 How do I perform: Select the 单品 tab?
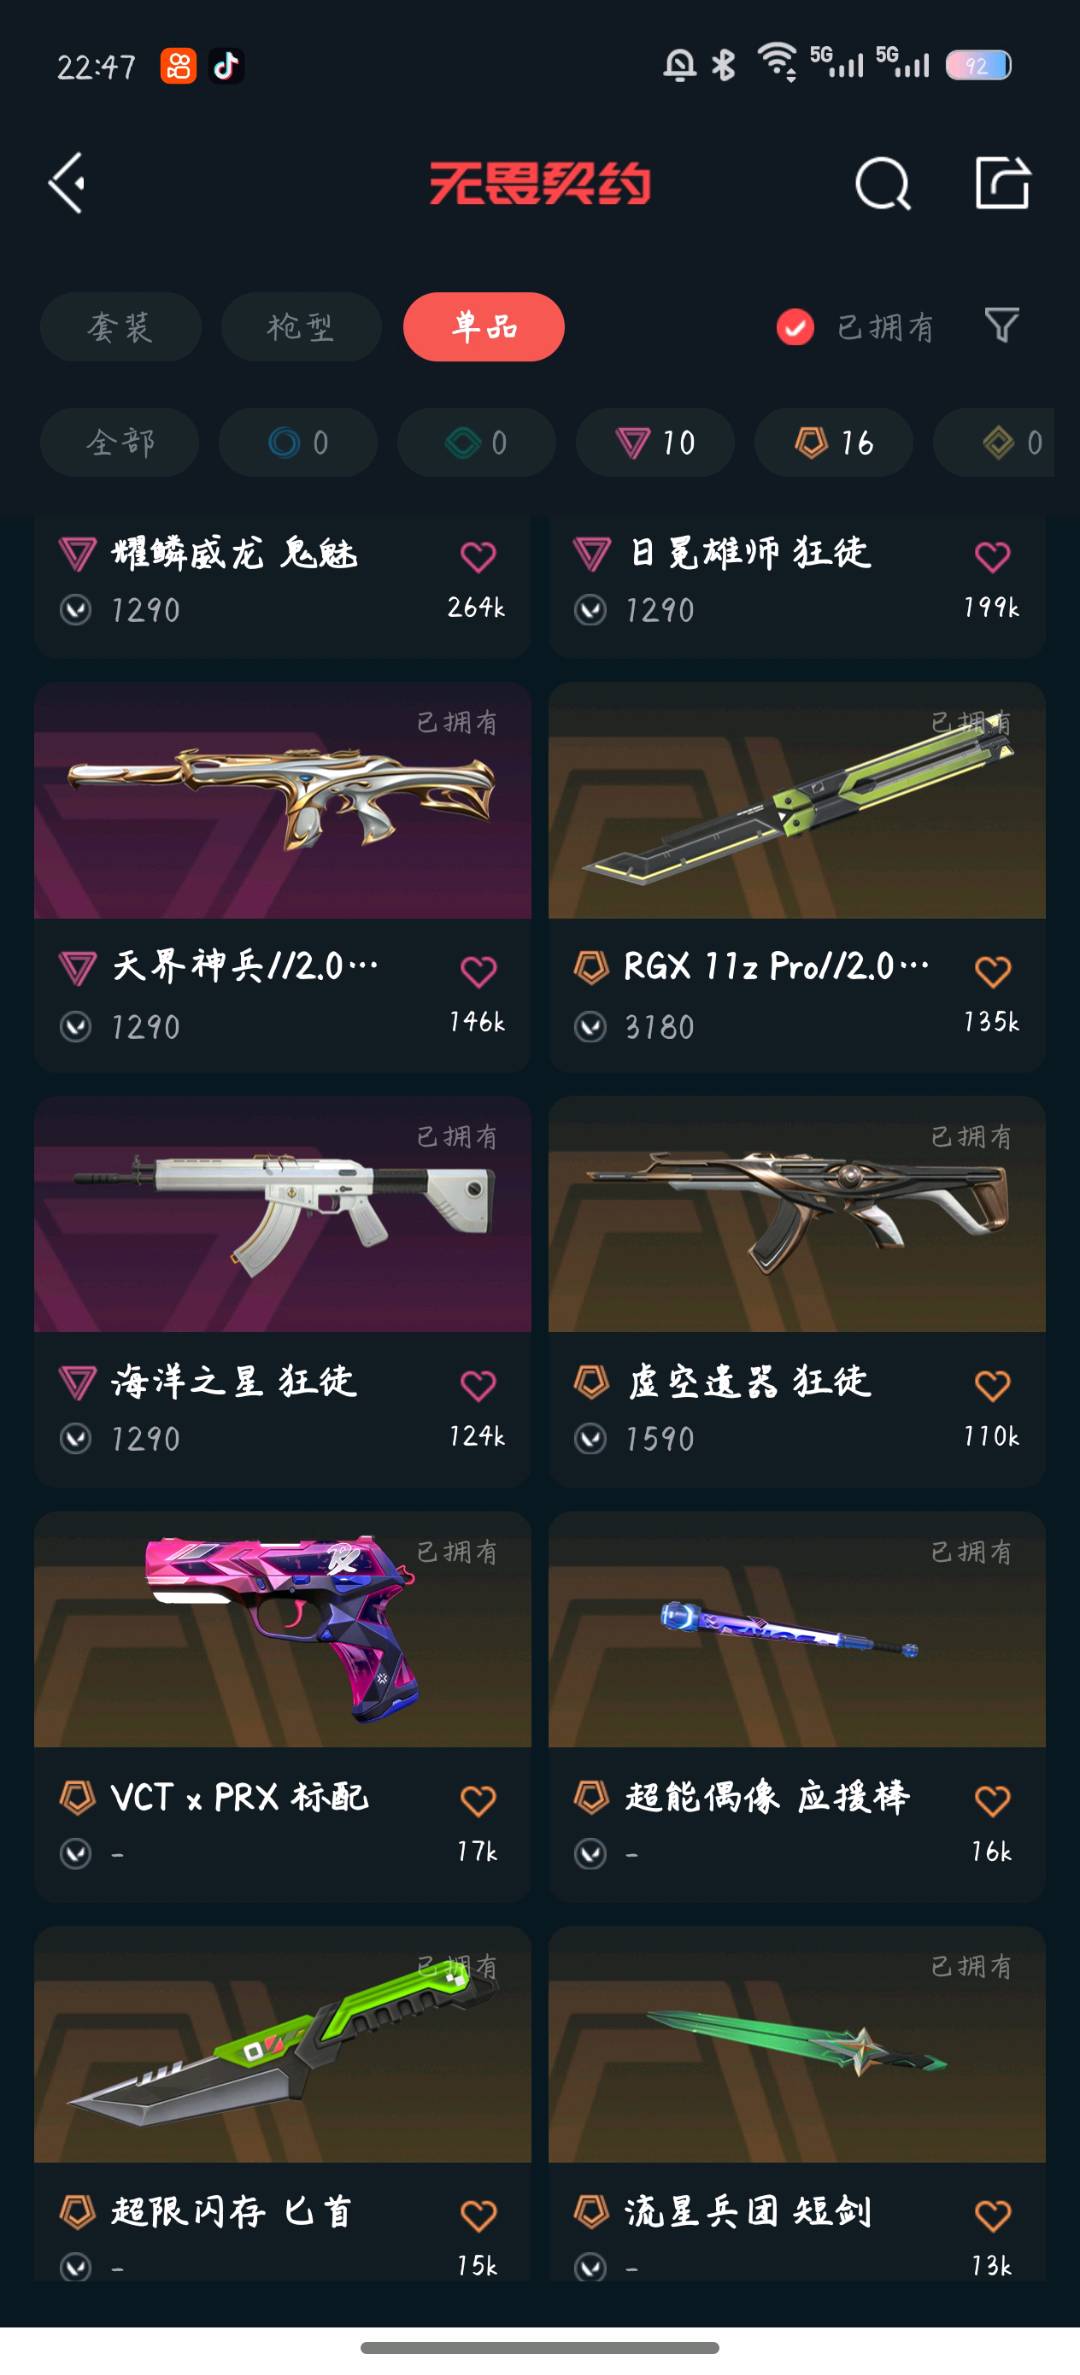[484, 327]
